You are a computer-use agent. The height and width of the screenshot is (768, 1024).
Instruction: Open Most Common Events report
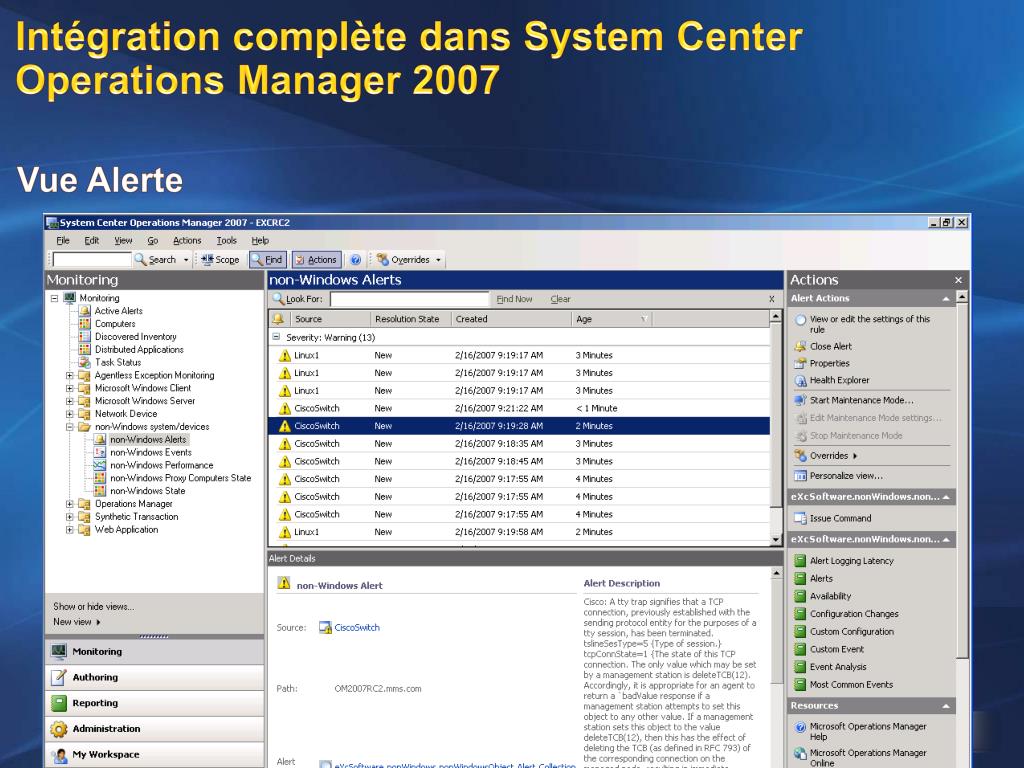click(851, 684)
